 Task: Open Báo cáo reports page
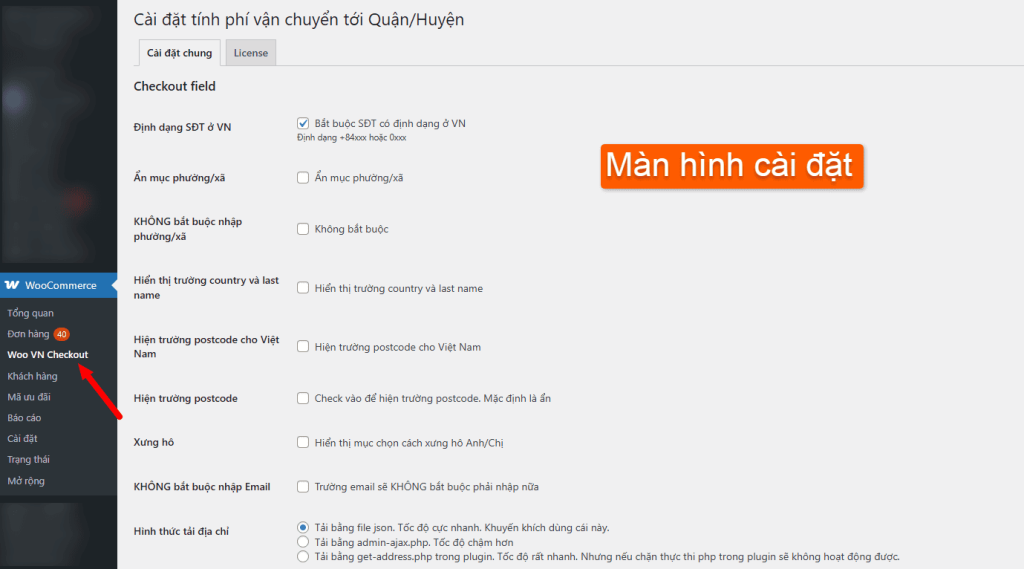point(24,418)
